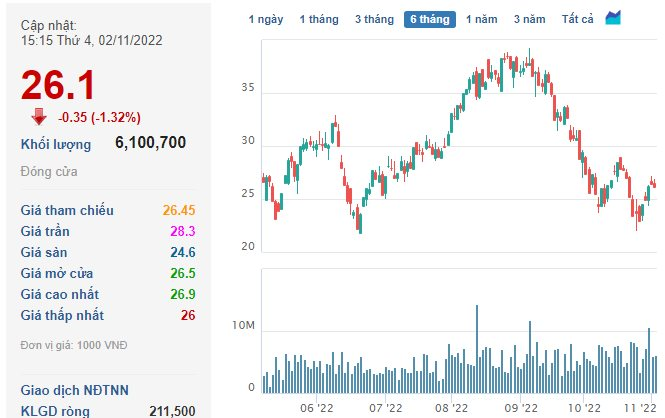Image resolution: width=665 pixels, height=418 pixels.
Task: Click the Khối lượng value 6,100,700
Action: [x=150, y=143]
